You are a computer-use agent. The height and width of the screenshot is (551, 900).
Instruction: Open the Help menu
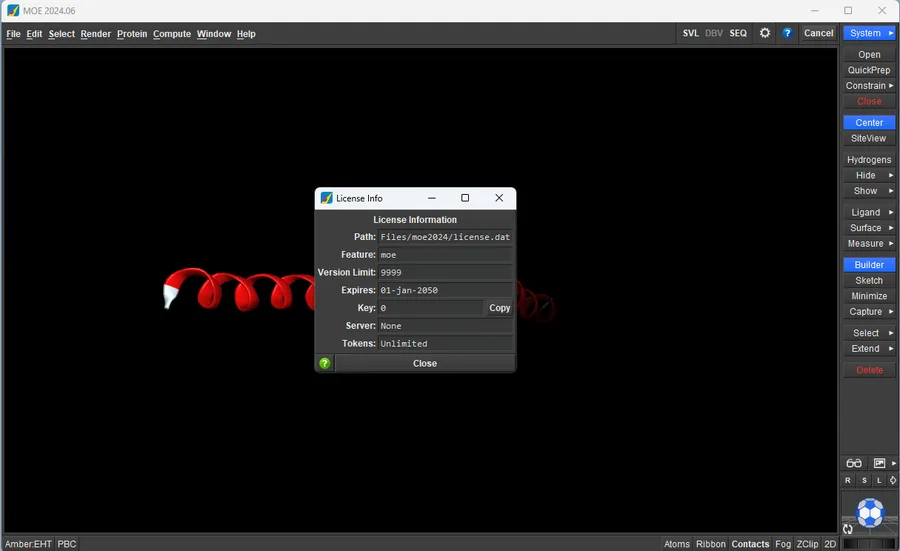pos(246,34)
